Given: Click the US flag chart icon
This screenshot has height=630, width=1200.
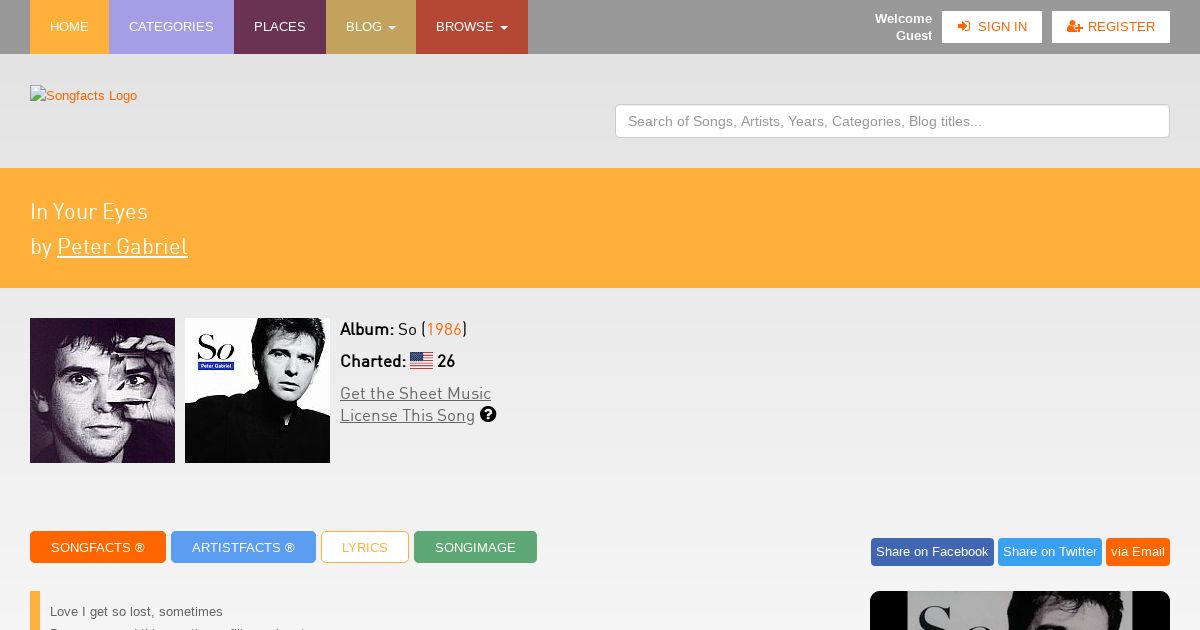Looking at the screenshot, I should (x=421, y=361).
